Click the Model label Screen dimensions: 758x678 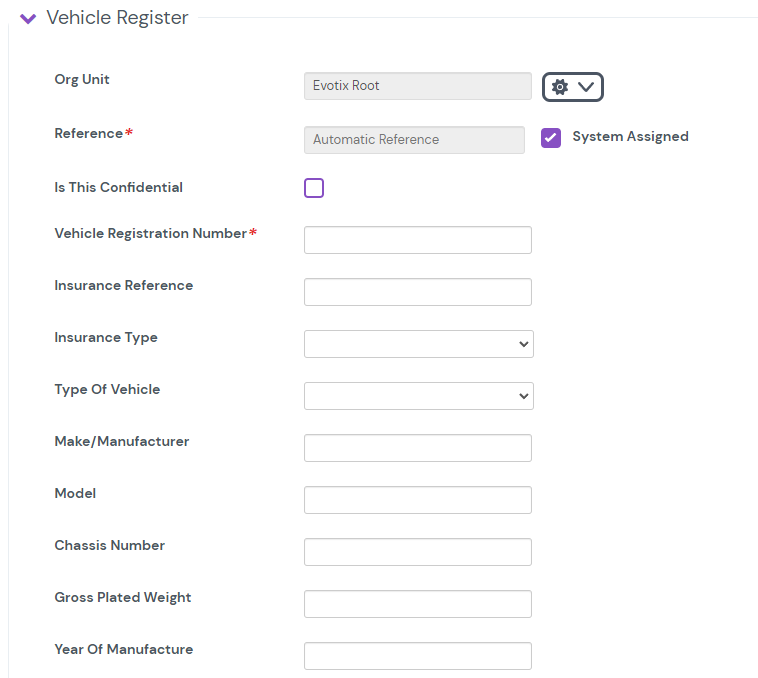(x=75, y=493)
